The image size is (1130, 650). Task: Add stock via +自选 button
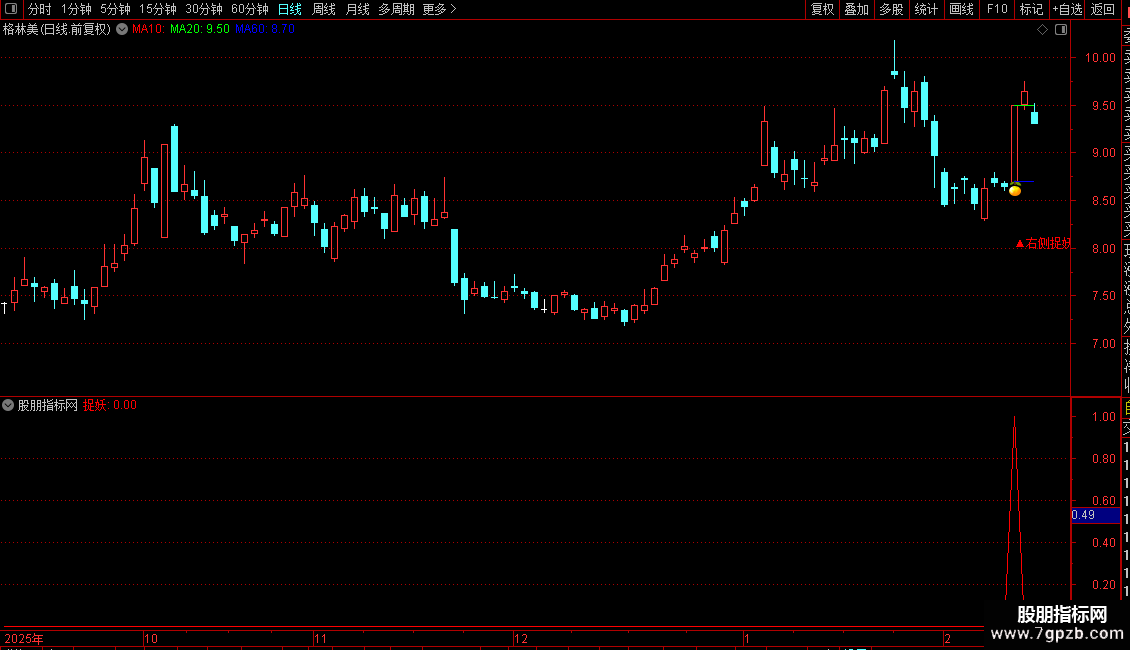point(1067,9)
